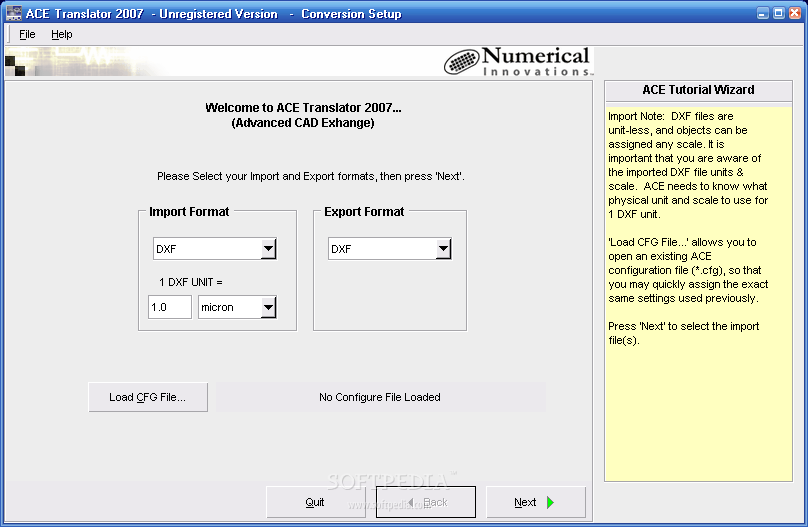
Task: Click the 1.0 DXF unit value field
Action: coord(170,307)
